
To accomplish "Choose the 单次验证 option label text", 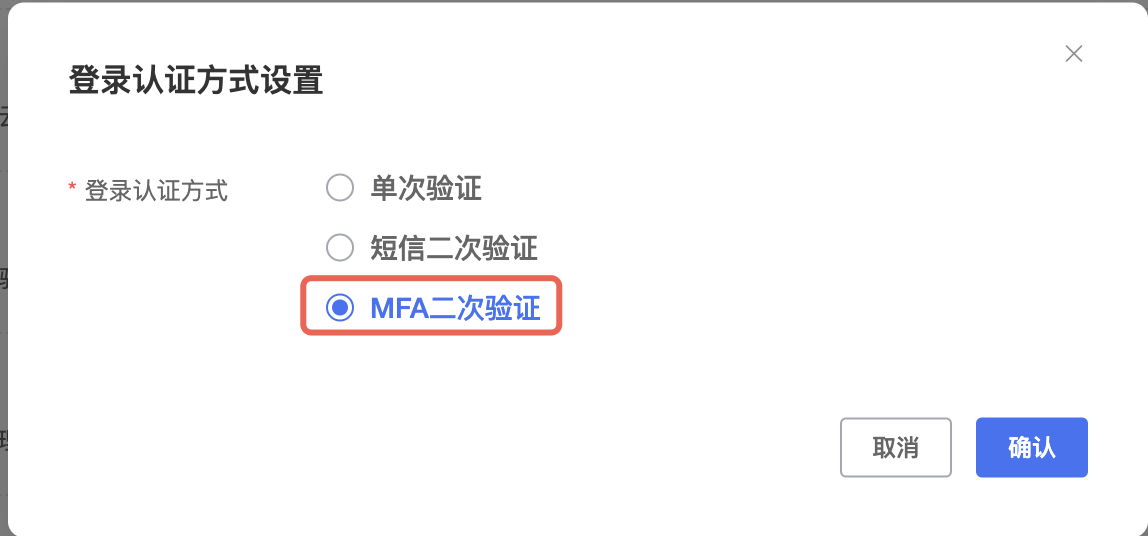I will point(425,188).
